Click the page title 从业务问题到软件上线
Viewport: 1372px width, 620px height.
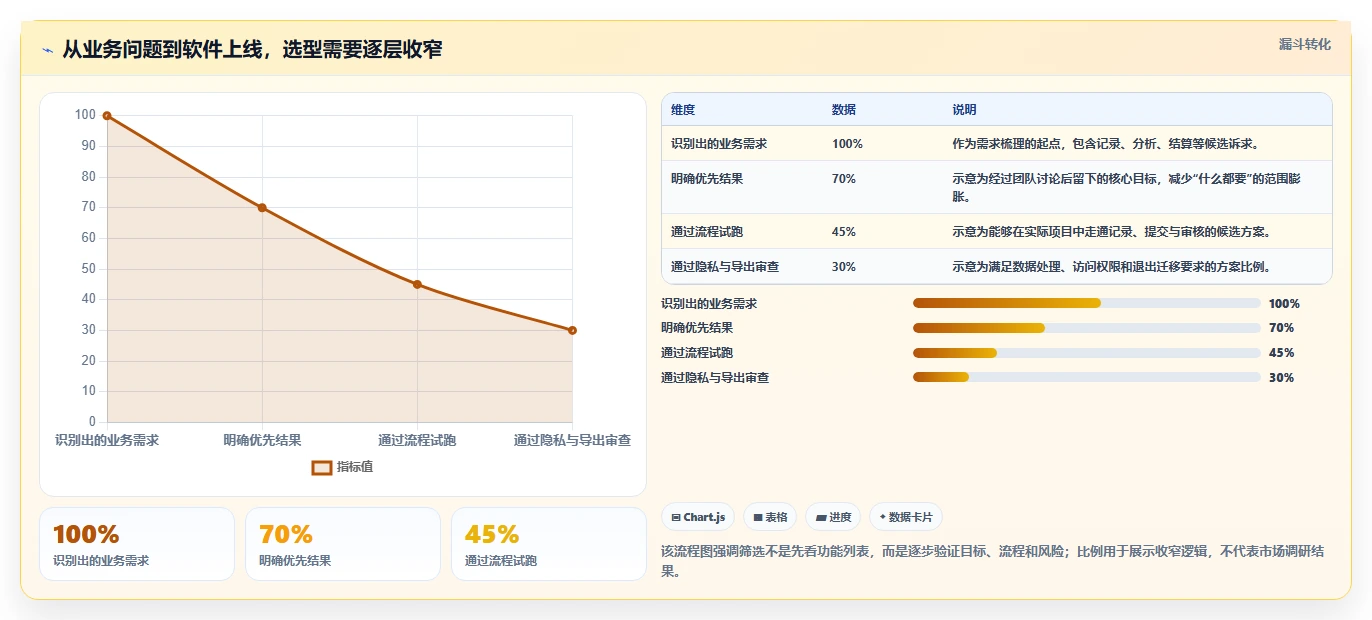(x=252, y=50)
